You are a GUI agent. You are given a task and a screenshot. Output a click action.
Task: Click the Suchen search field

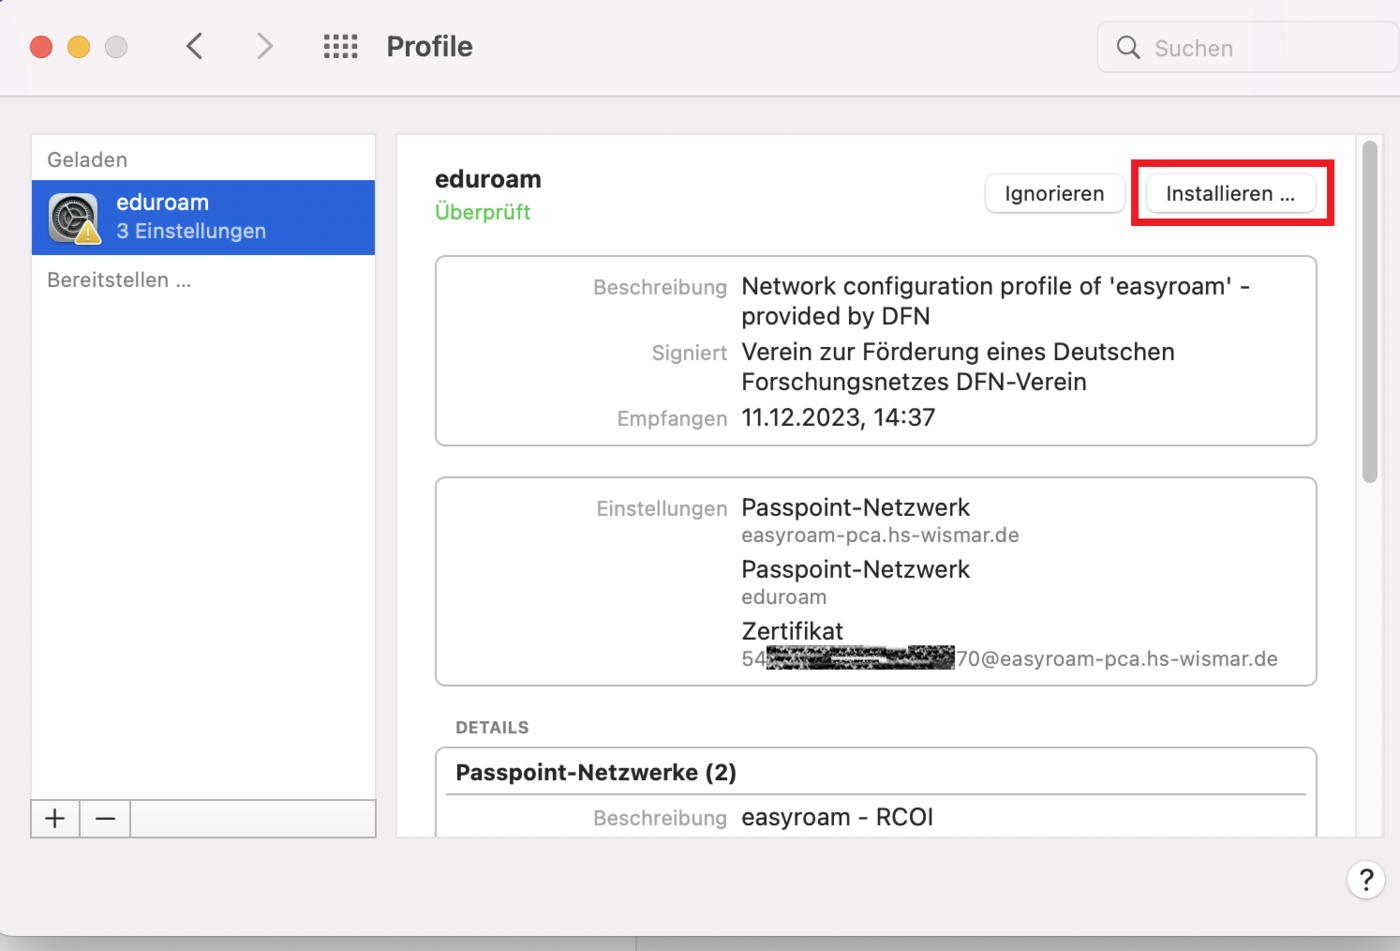point(1247,47)
